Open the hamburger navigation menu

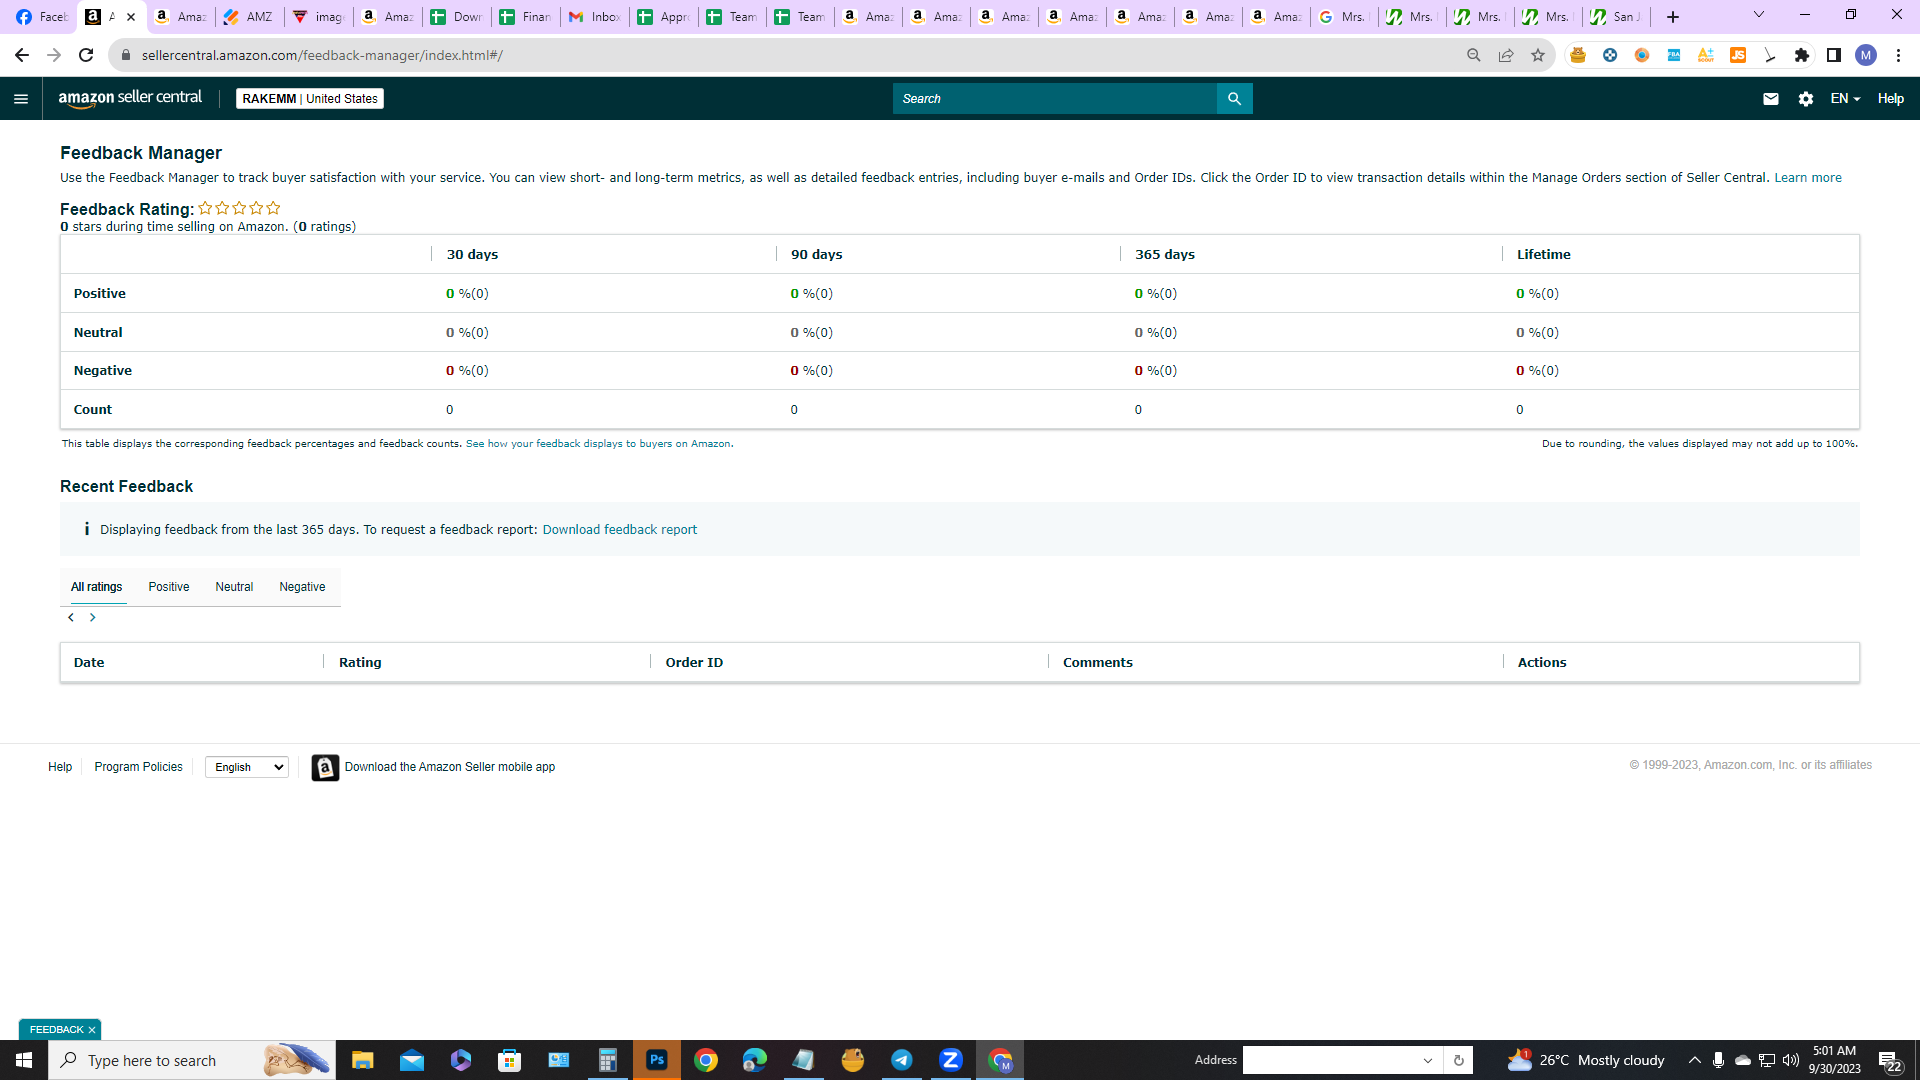pos(21,99)
